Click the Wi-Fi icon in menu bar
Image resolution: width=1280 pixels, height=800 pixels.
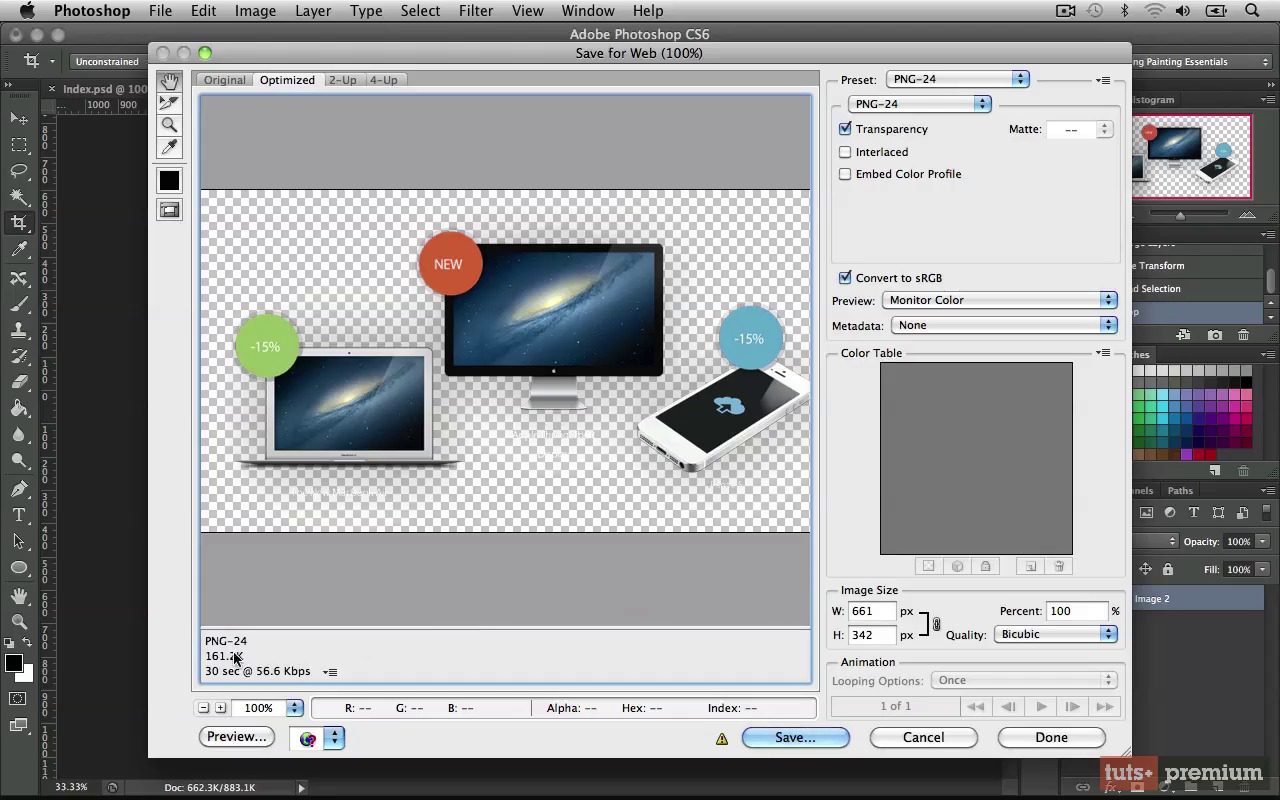click(1155, 11)
